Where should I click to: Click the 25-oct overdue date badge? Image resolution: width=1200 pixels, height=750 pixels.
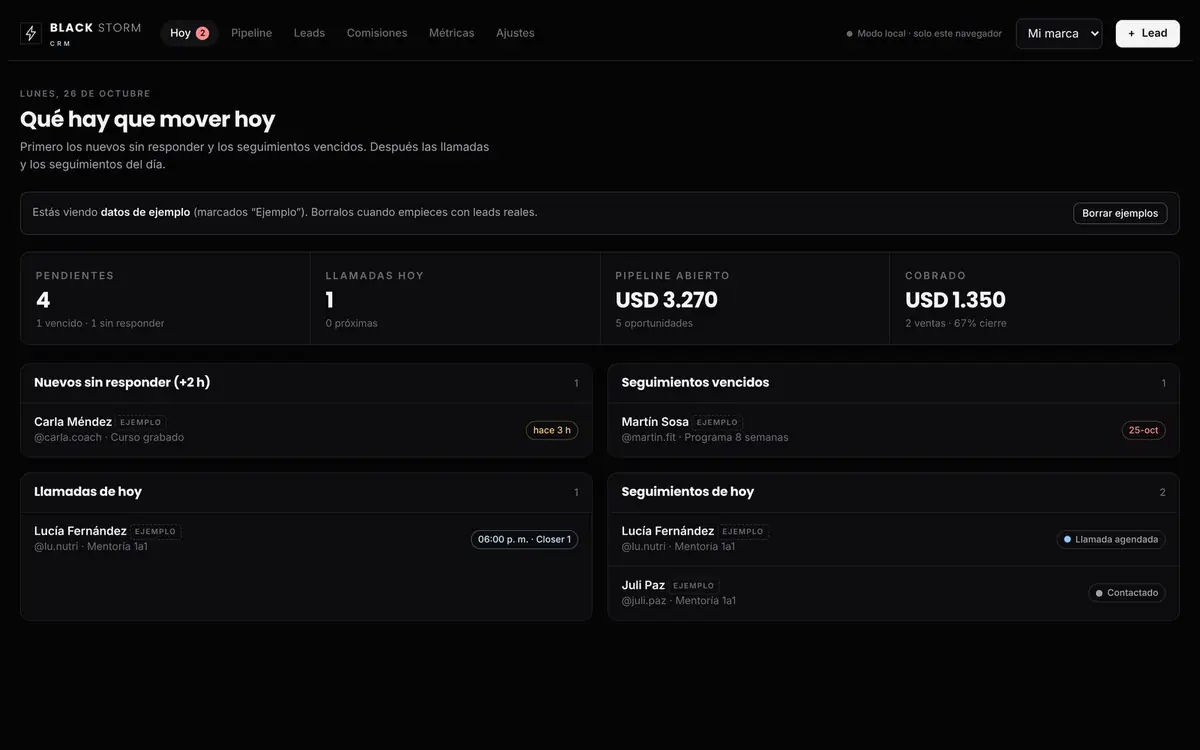pyautogui.click(x=1143, y=430)
